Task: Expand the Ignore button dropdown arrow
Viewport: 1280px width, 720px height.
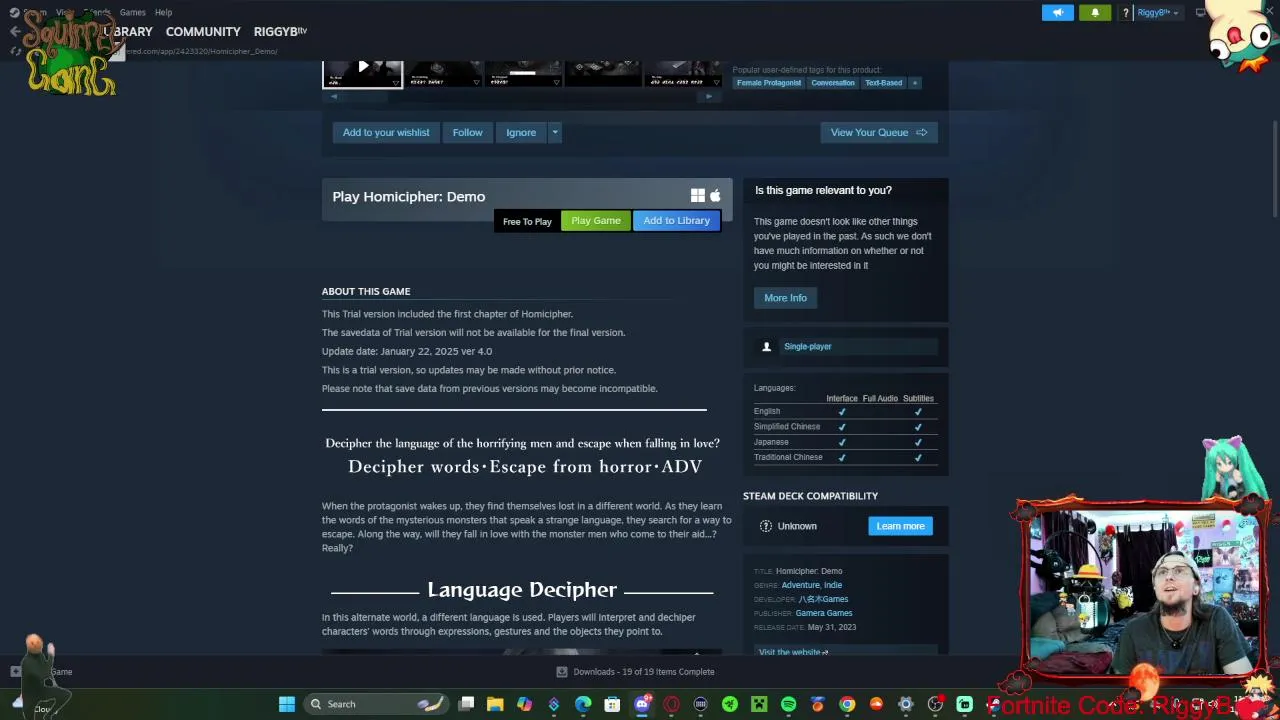Action: (554, 132)
